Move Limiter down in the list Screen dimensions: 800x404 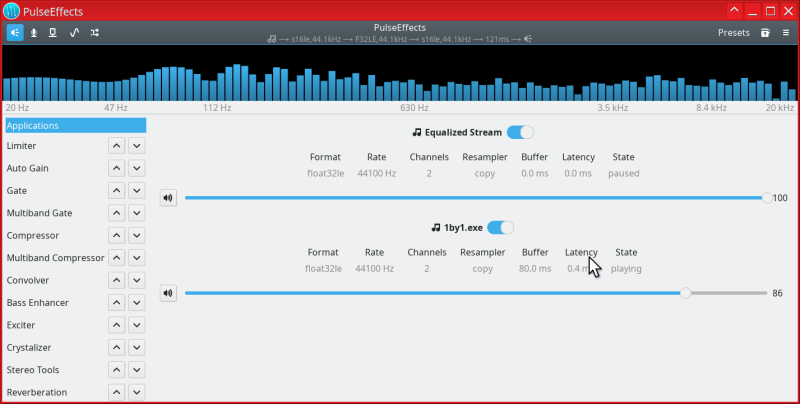coord(137,146)
